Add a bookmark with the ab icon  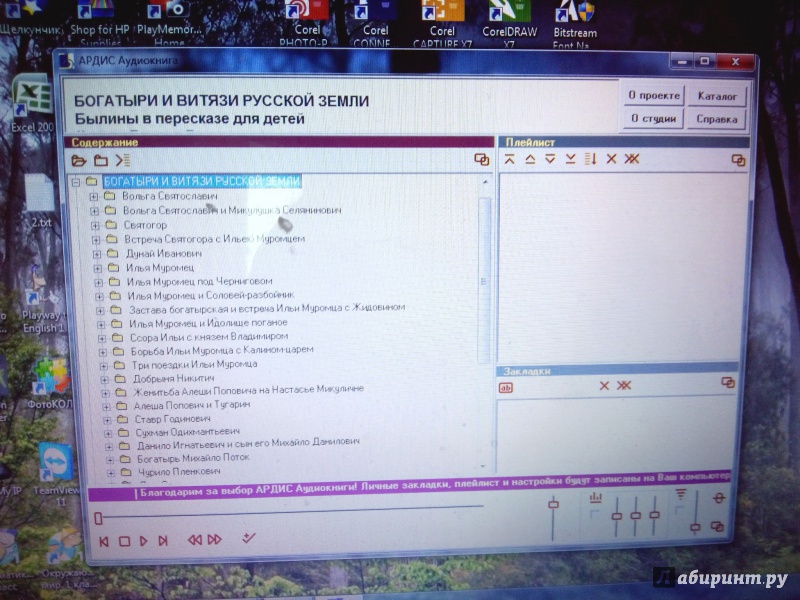[x=506, y=388]
